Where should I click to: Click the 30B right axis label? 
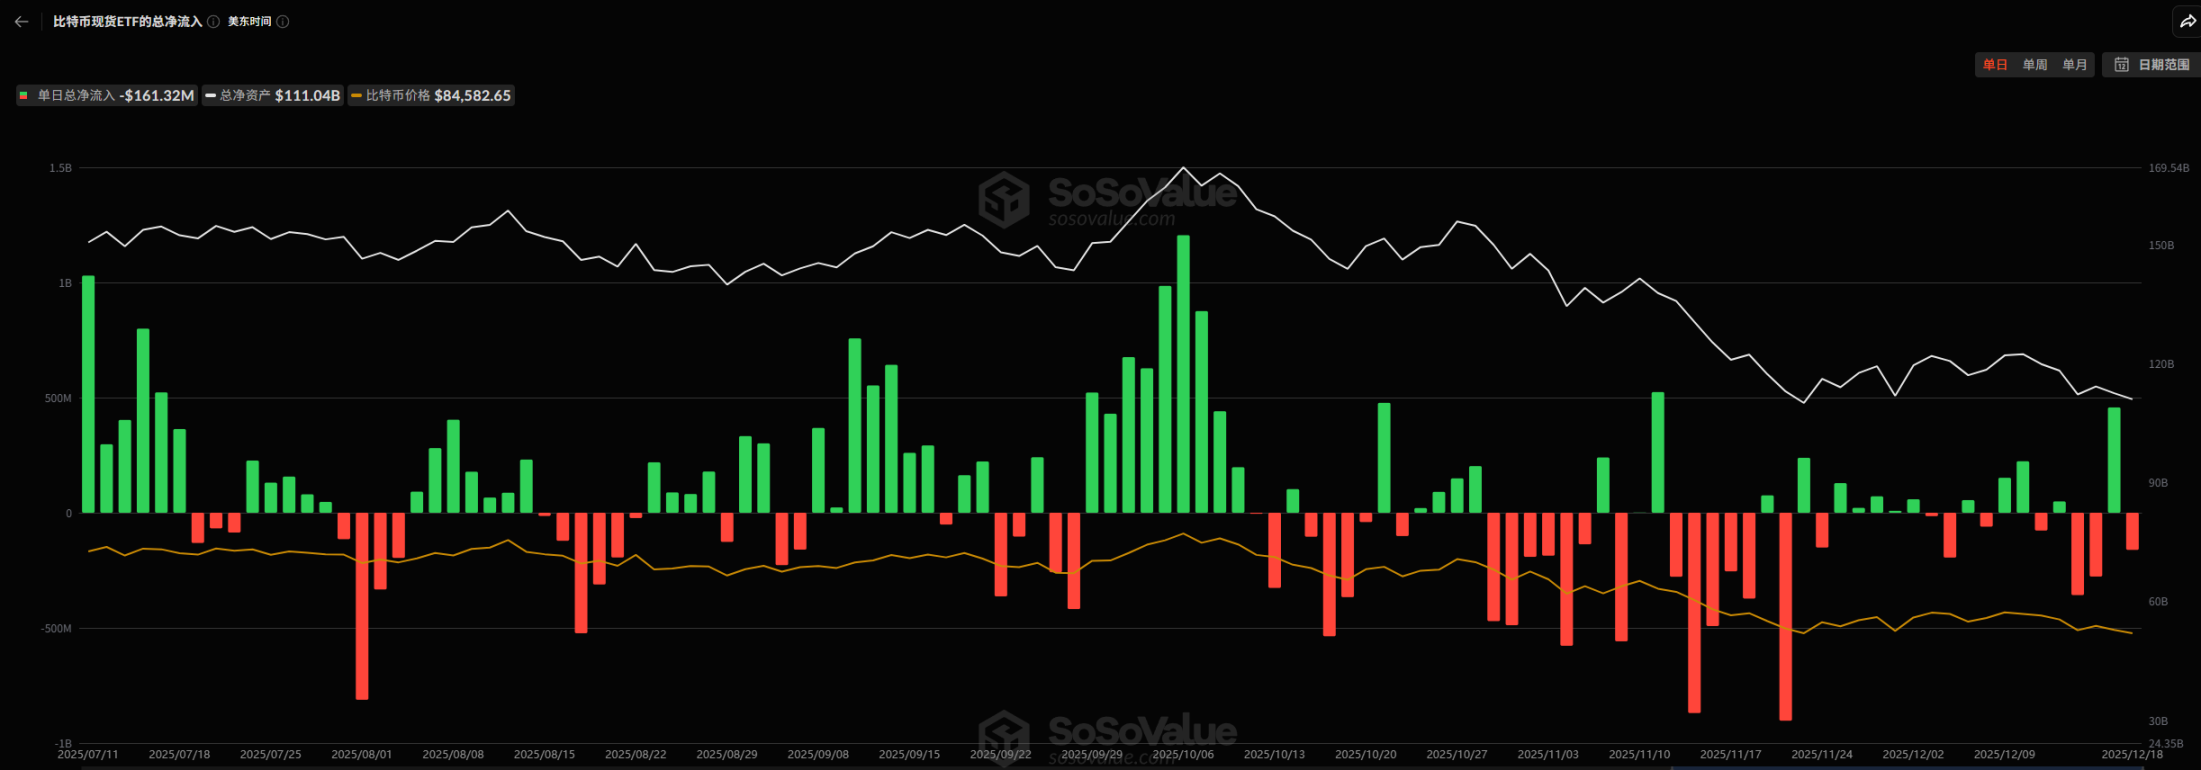point(2158,721)
